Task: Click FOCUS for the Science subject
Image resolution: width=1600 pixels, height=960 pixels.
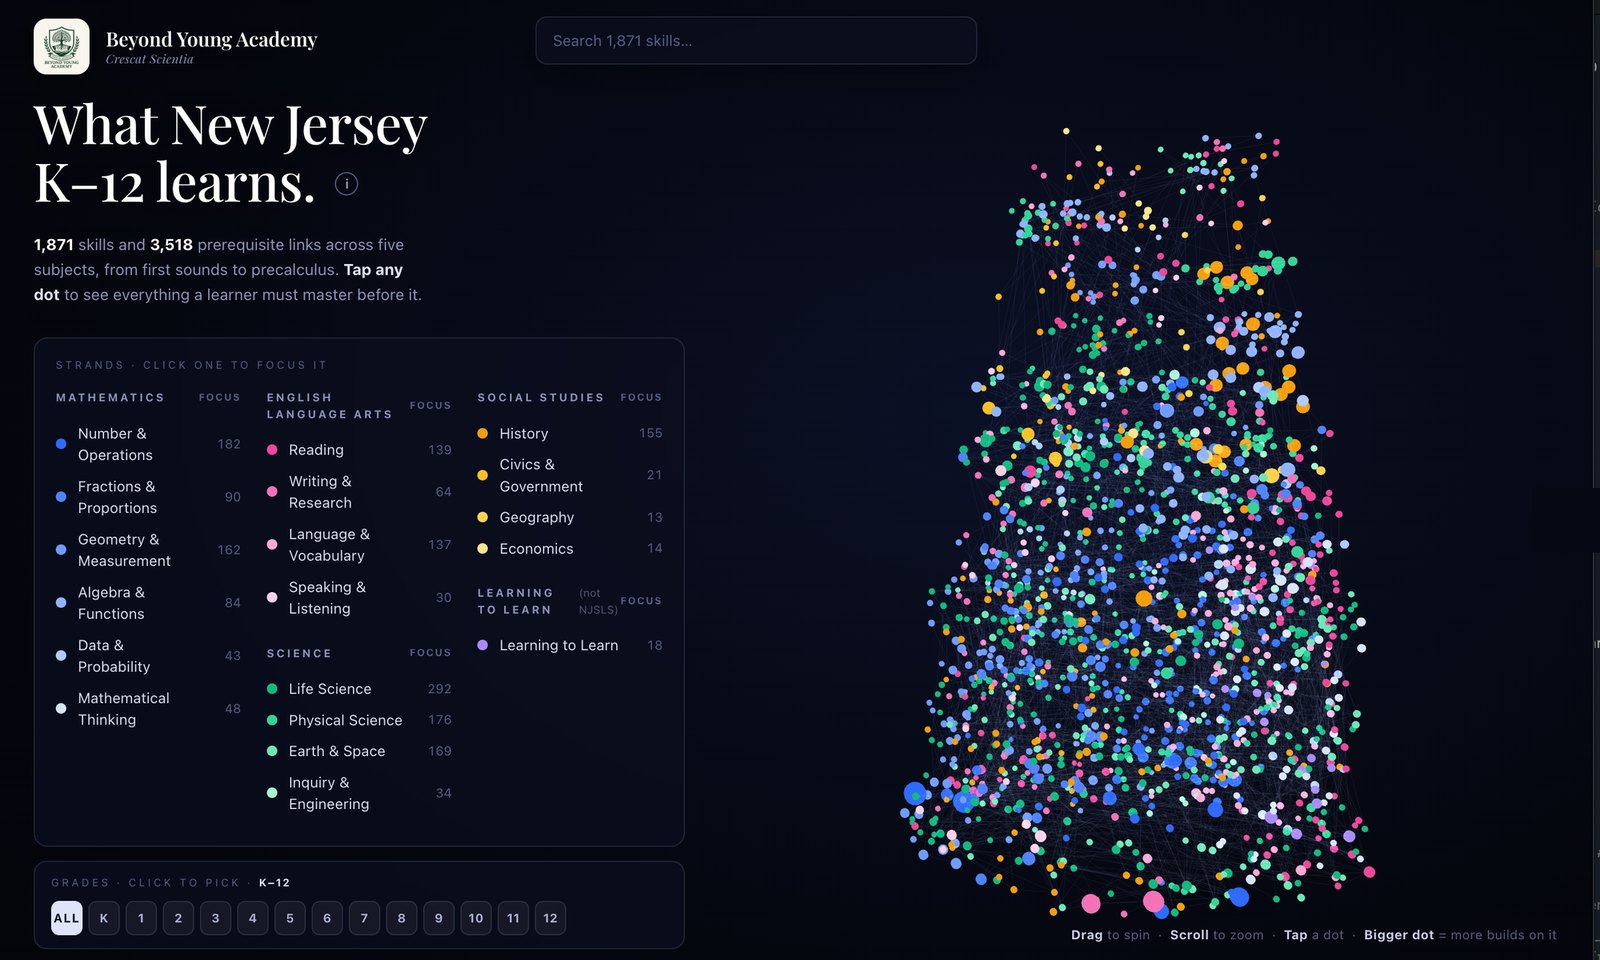Action: (x=430, y=653)
